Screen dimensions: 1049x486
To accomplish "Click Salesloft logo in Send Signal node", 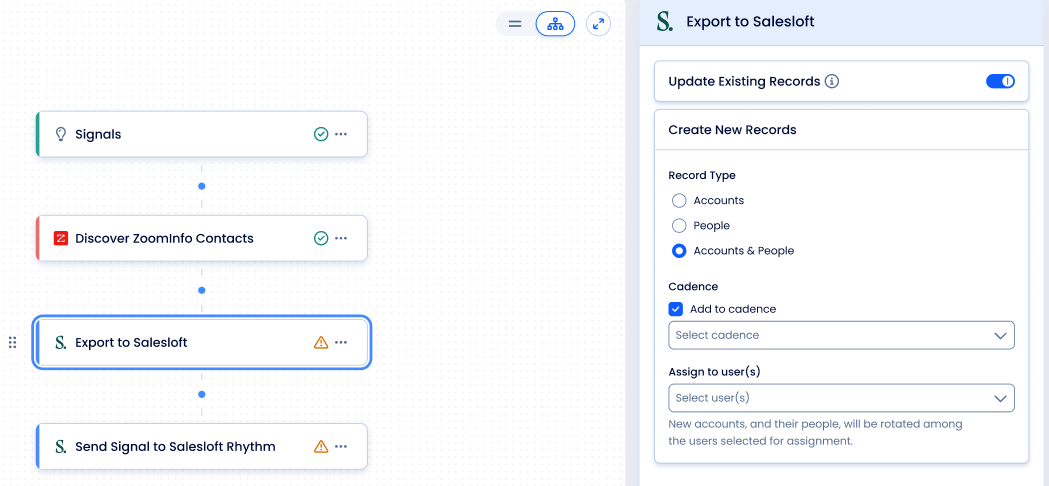I will pyautogui.click(x=61, y=447).
